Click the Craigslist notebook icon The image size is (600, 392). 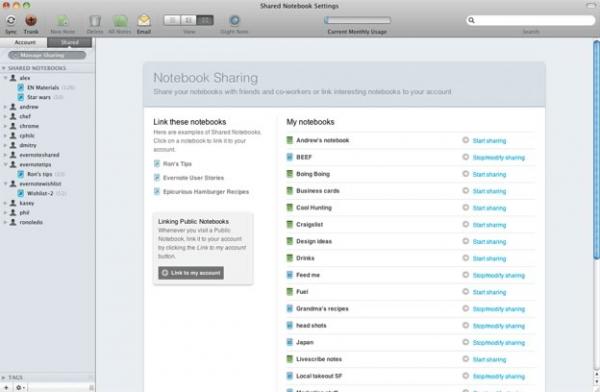(x=290, y=224)
